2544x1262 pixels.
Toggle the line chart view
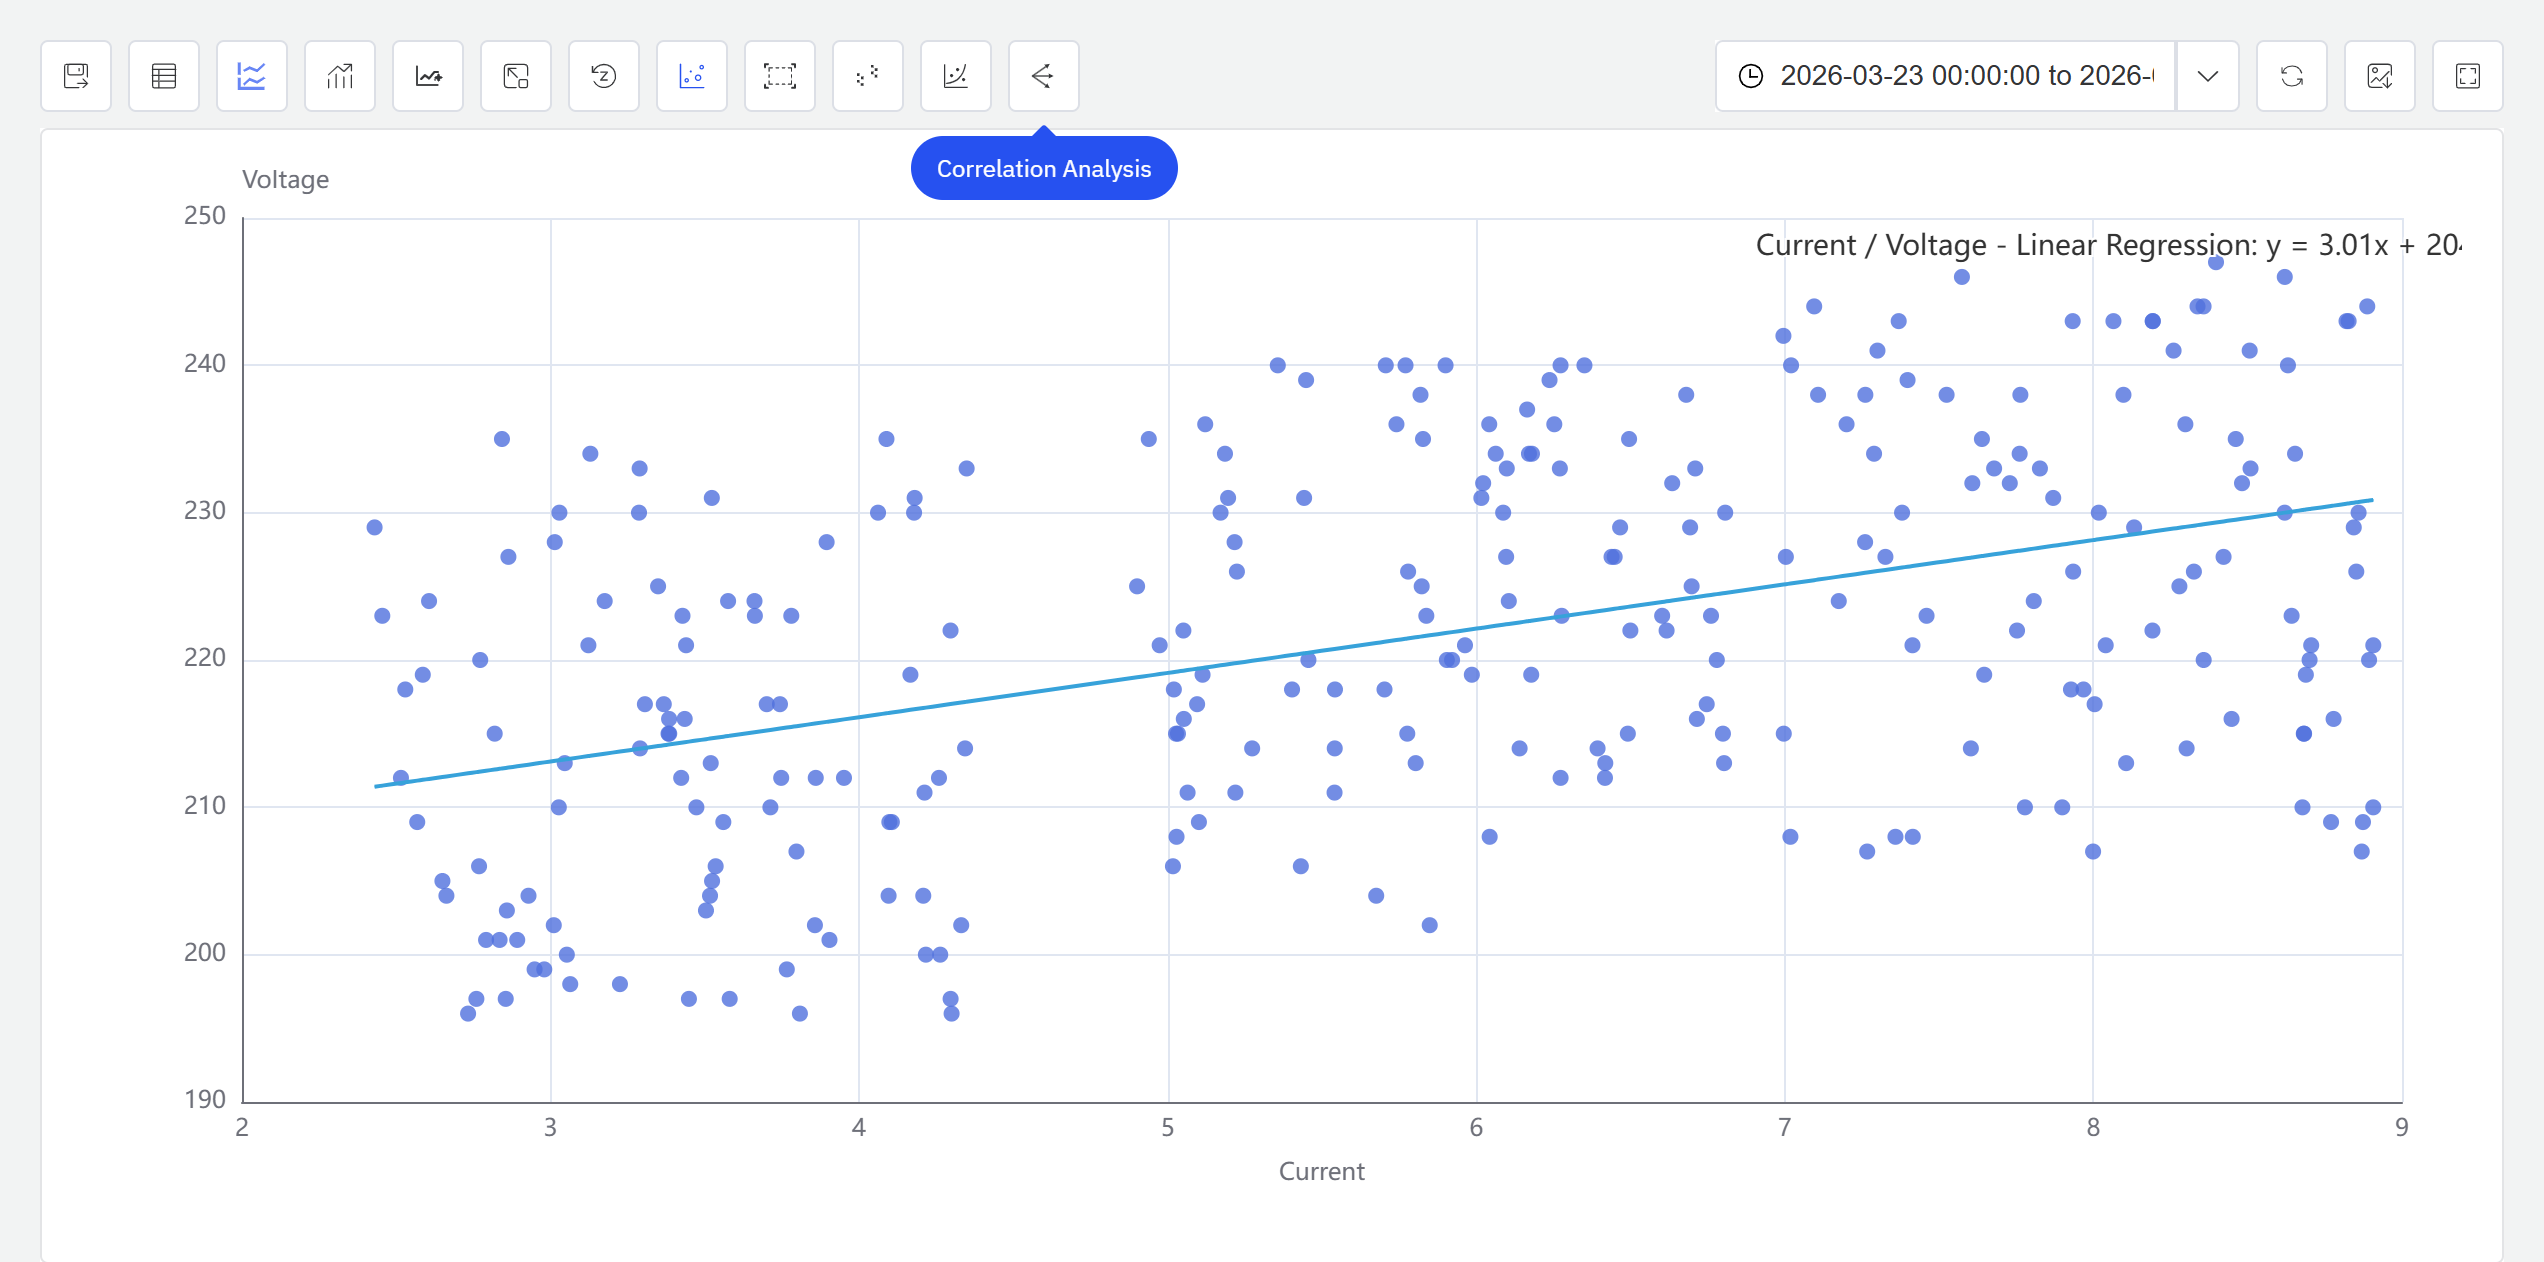[x=252, y=76]
